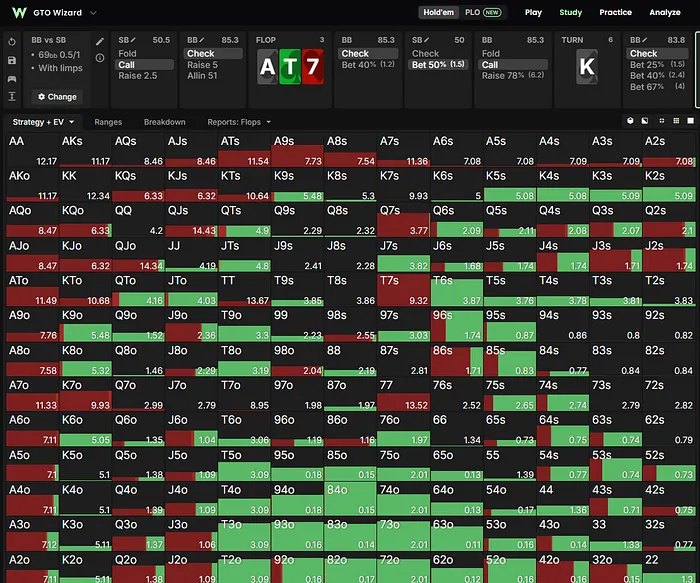The width and height of the screenshot is (700, 583).
Task: Click the small four-square grid layout icon
Action: tap(662, 121)
